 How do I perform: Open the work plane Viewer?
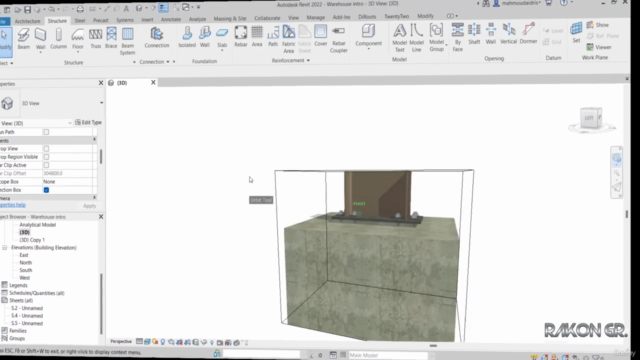[x=599, y=47]
